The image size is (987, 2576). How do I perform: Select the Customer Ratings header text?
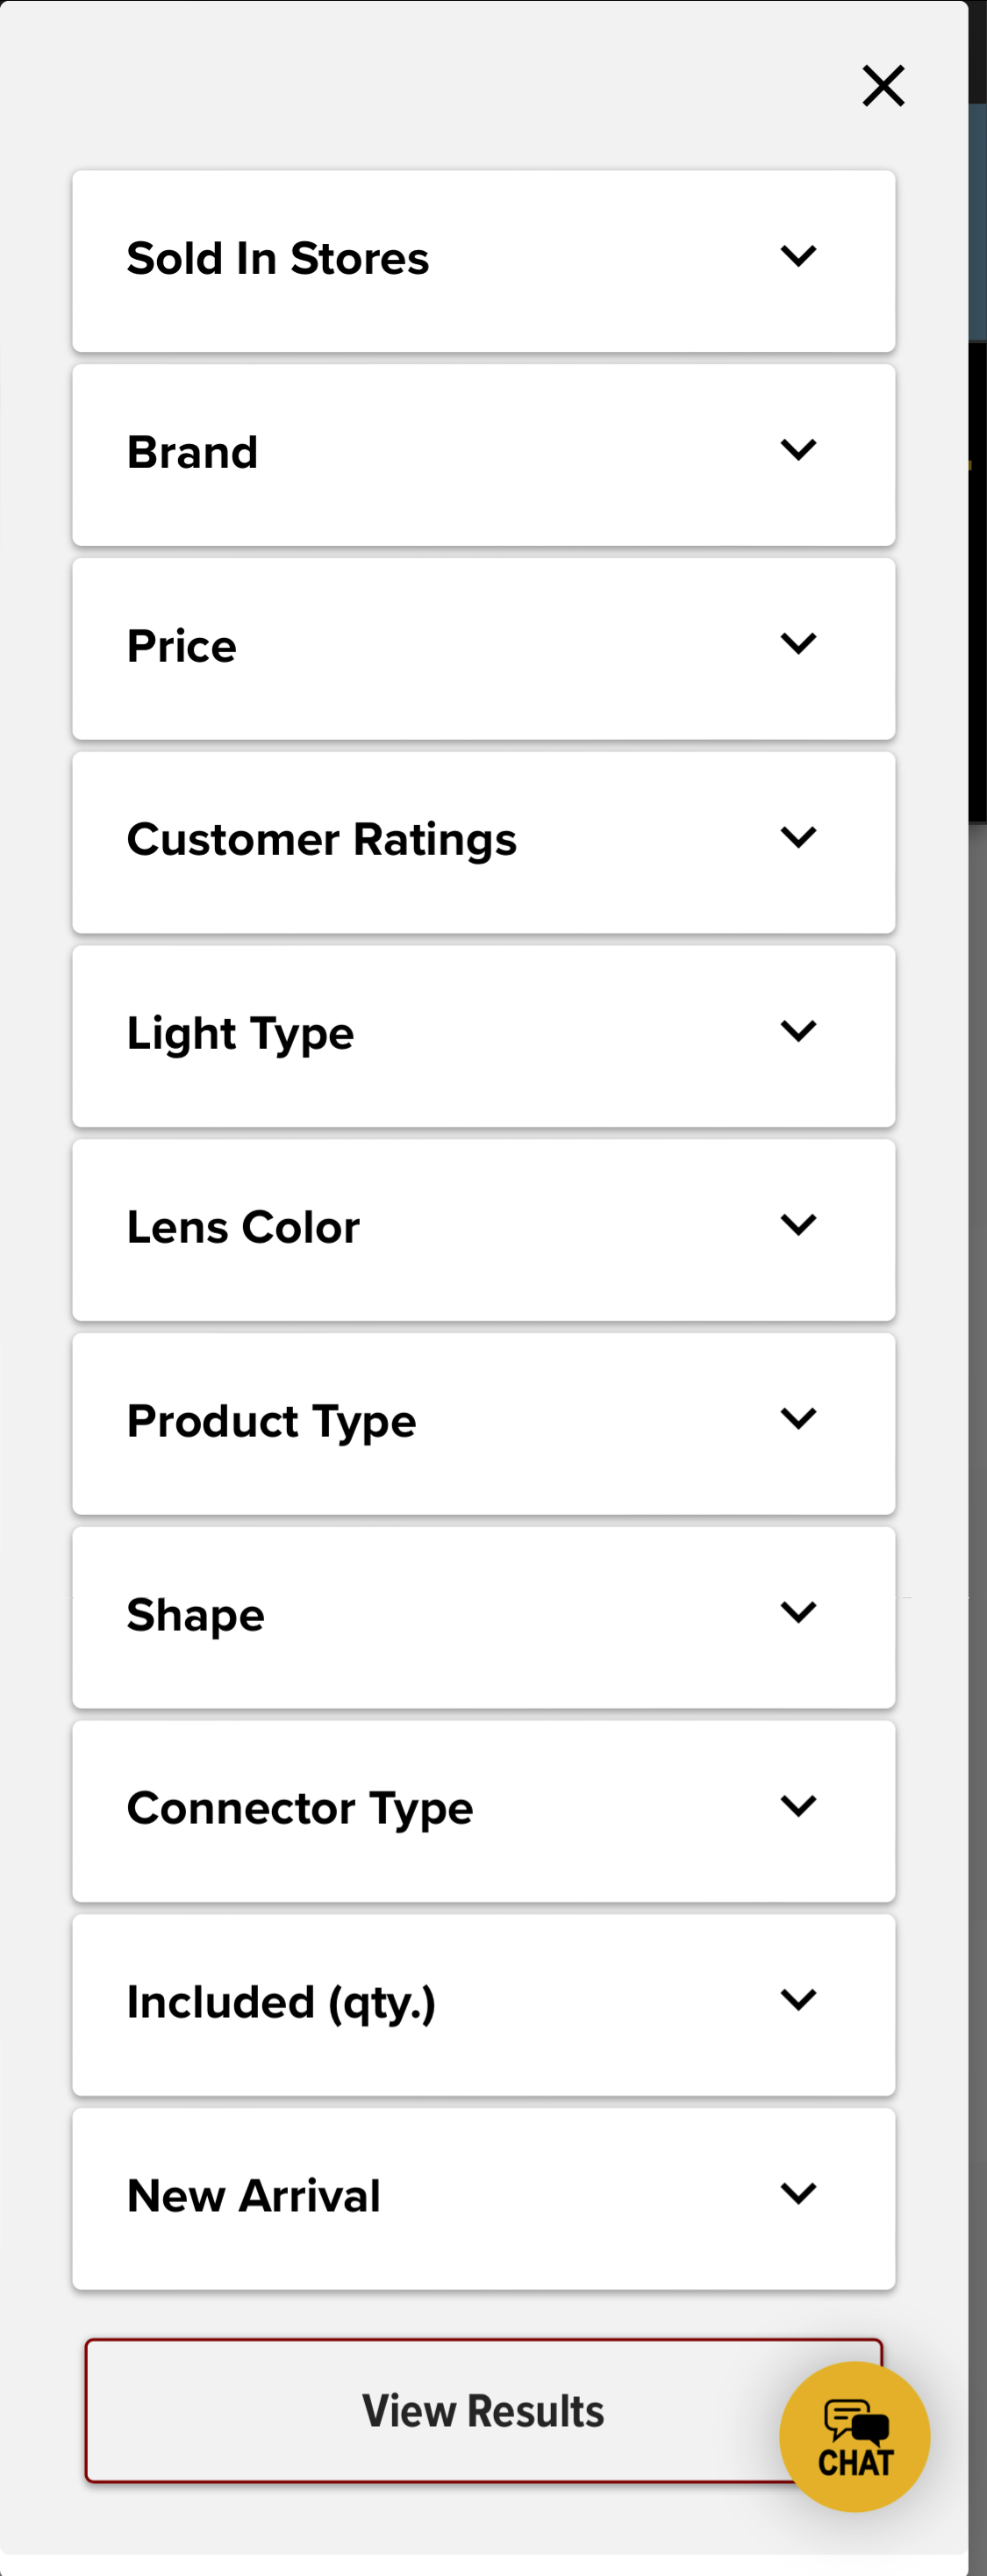point(322,840)
